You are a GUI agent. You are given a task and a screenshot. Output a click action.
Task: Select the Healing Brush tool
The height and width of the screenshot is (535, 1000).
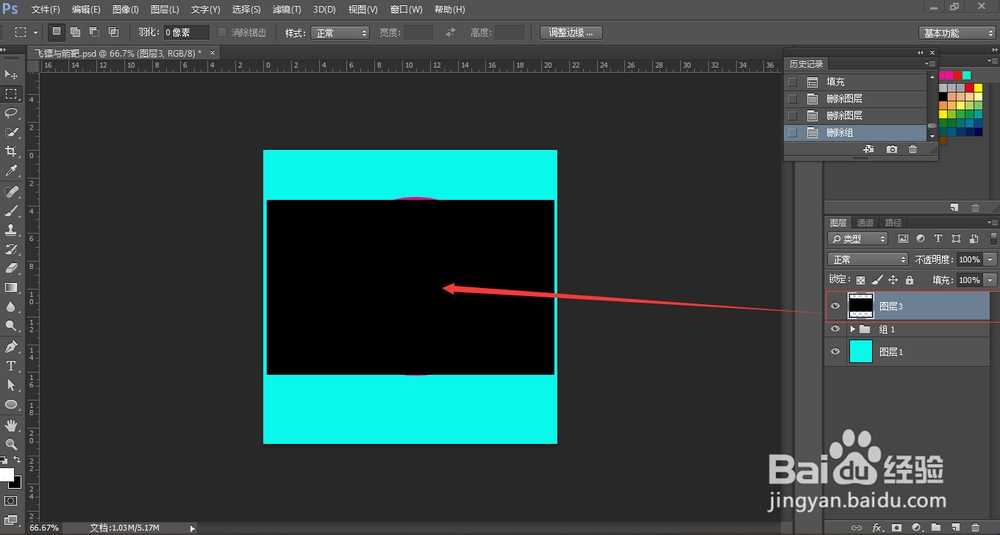(11, 192)
